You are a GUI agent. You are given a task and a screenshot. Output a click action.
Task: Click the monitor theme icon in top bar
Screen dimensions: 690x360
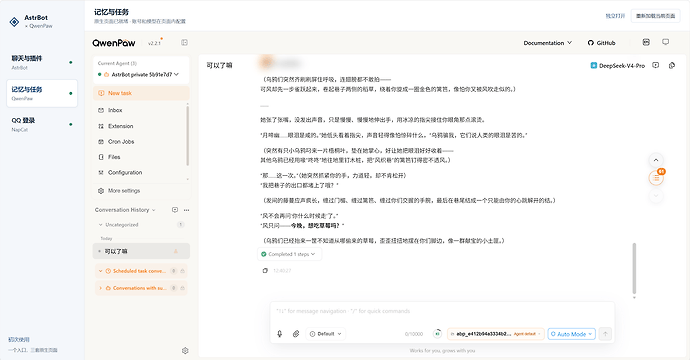pyautogui.click(x=665, y=42)
